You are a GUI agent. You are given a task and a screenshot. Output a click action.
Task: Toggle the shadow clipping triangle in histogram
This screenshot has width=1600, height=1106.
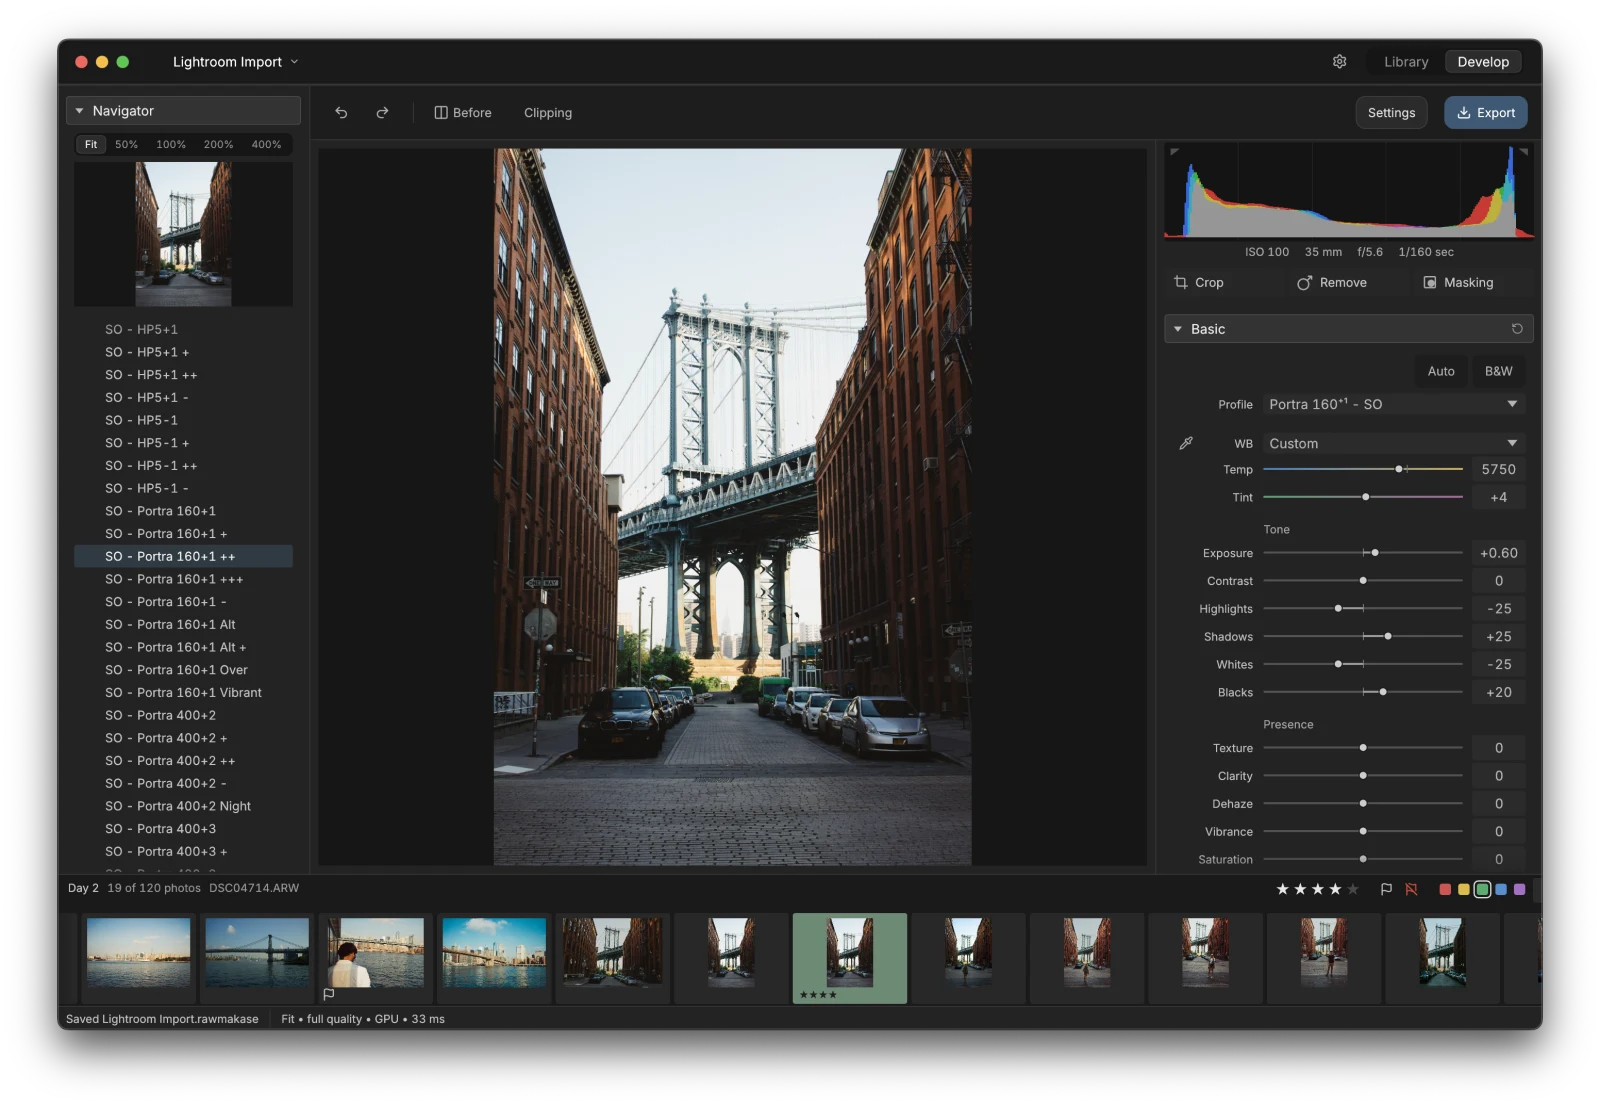[x=1174, y=152]
